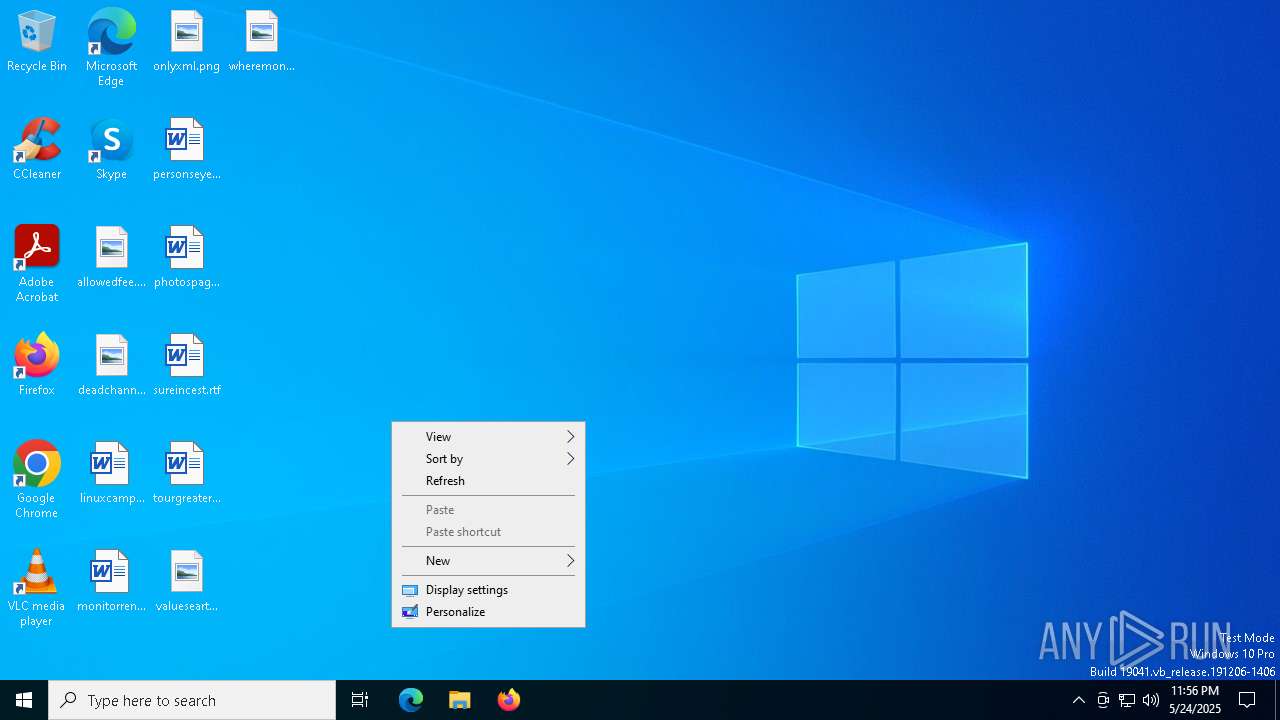Image resolution: width=1280 pixels, height=720 pixels.
Task: Launch Edge from the taskbar
Action: pyautogui.click(x=411, y=700)
